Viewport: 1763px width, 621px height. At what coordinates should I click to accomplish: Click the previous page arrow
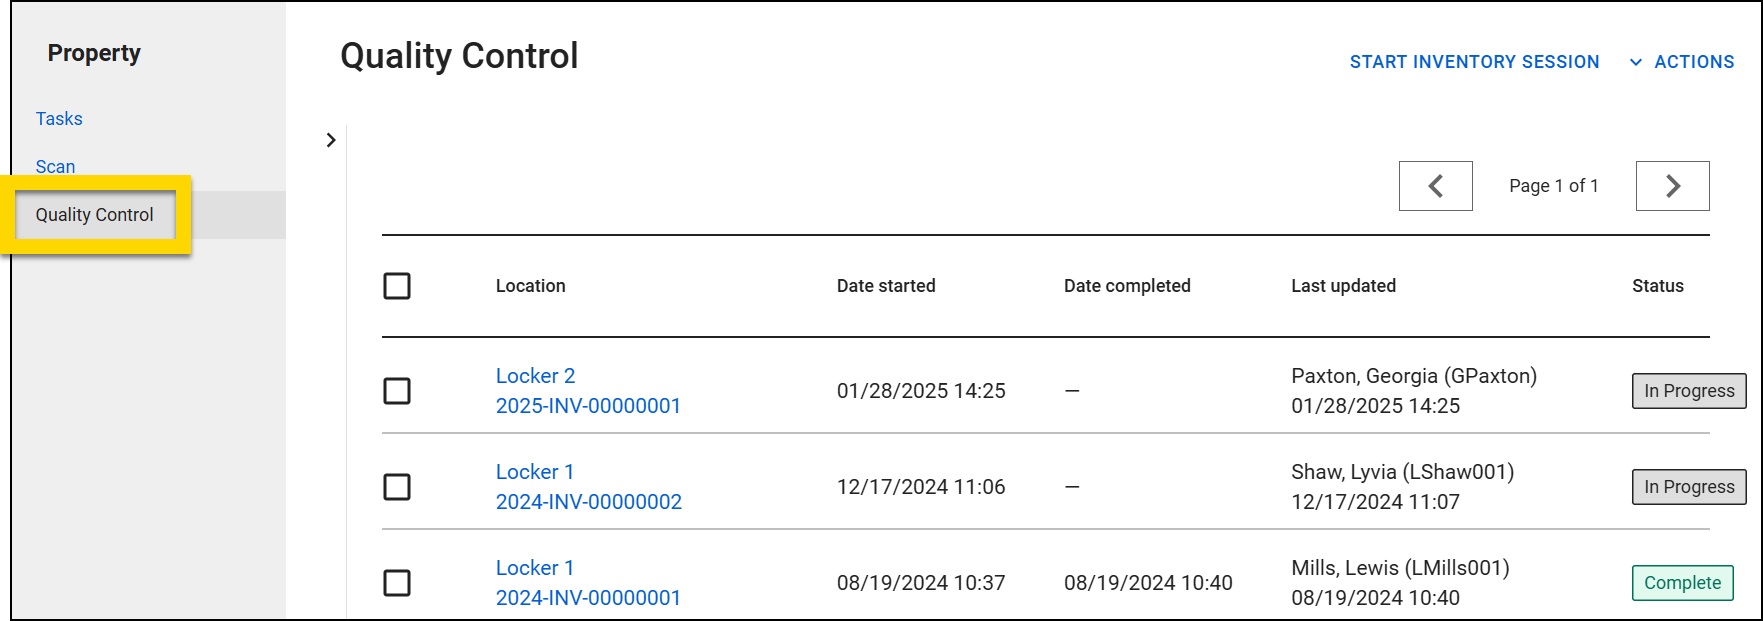click(x=1435, y=186)
